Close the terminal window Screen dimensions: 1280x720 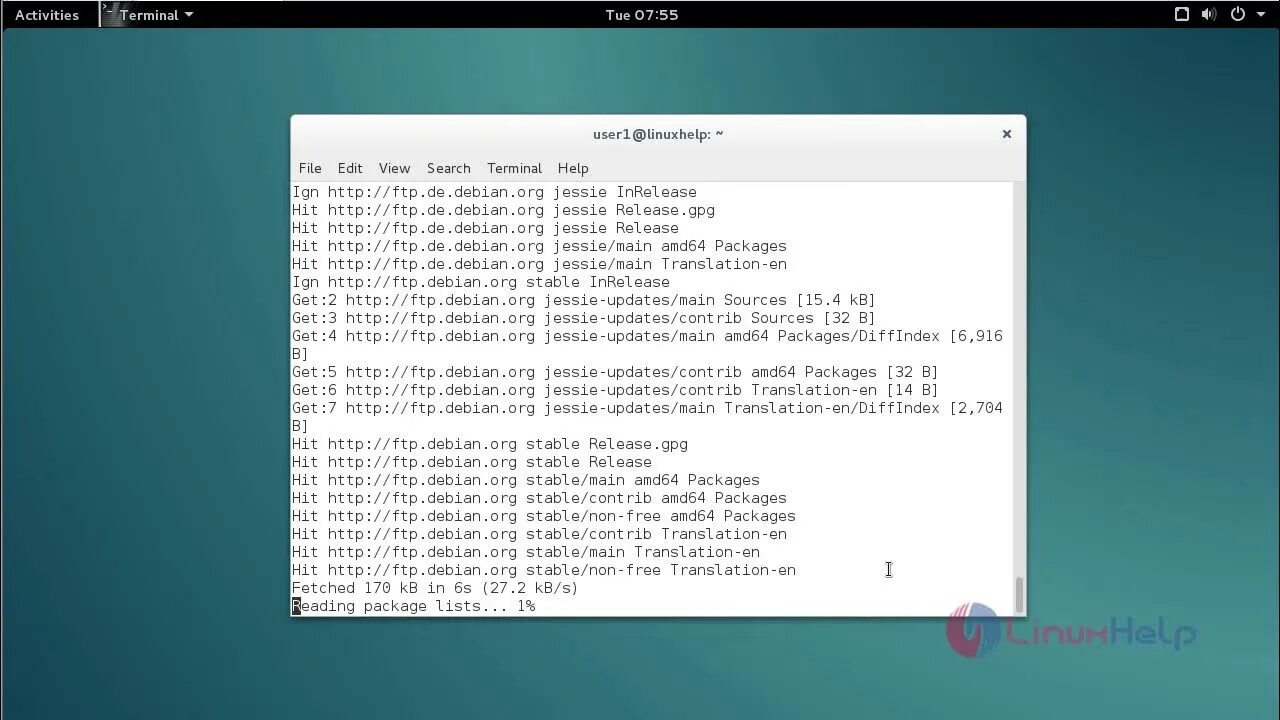(1007, 134)
